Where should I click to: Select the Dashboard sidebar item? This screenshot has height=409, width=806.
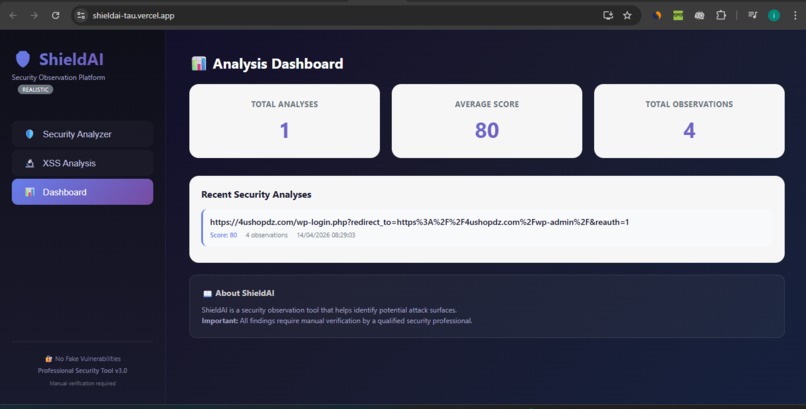coord(82,192)
